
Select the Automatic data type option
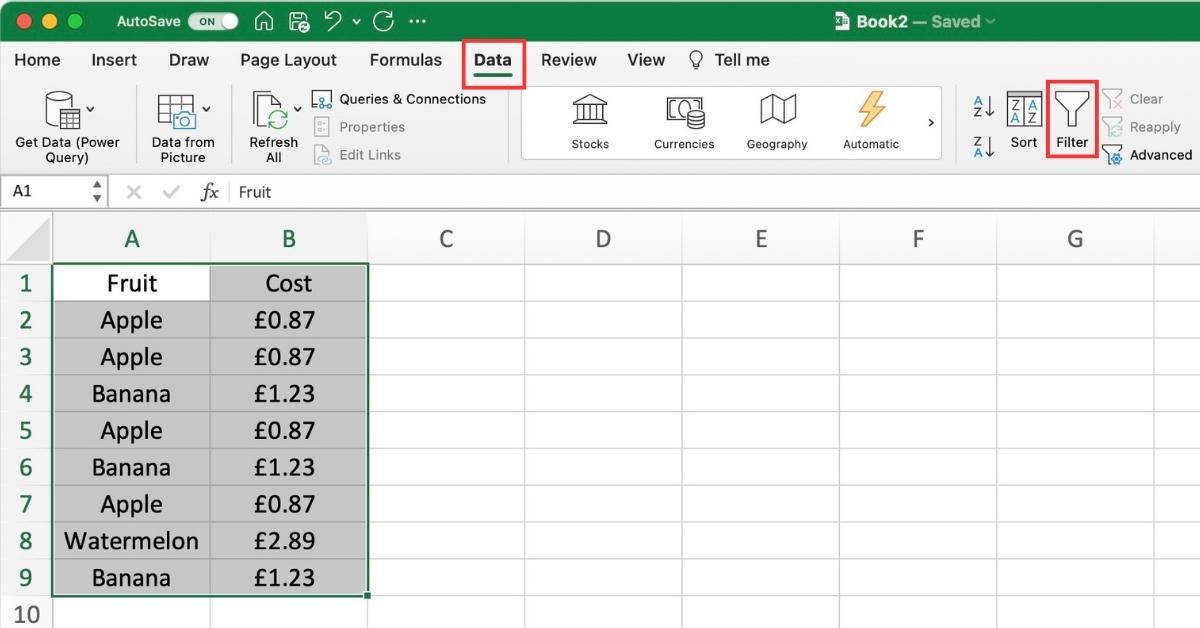870,120
